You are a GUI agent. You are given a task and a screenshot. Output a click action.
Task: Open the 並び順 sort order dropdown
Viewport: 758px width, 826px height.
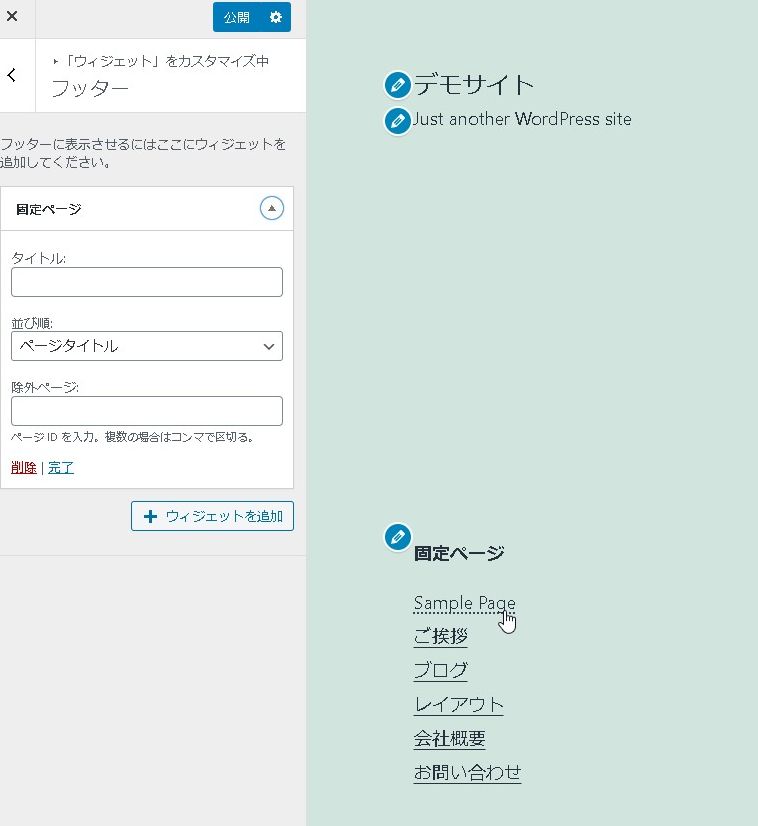[147, 346]
